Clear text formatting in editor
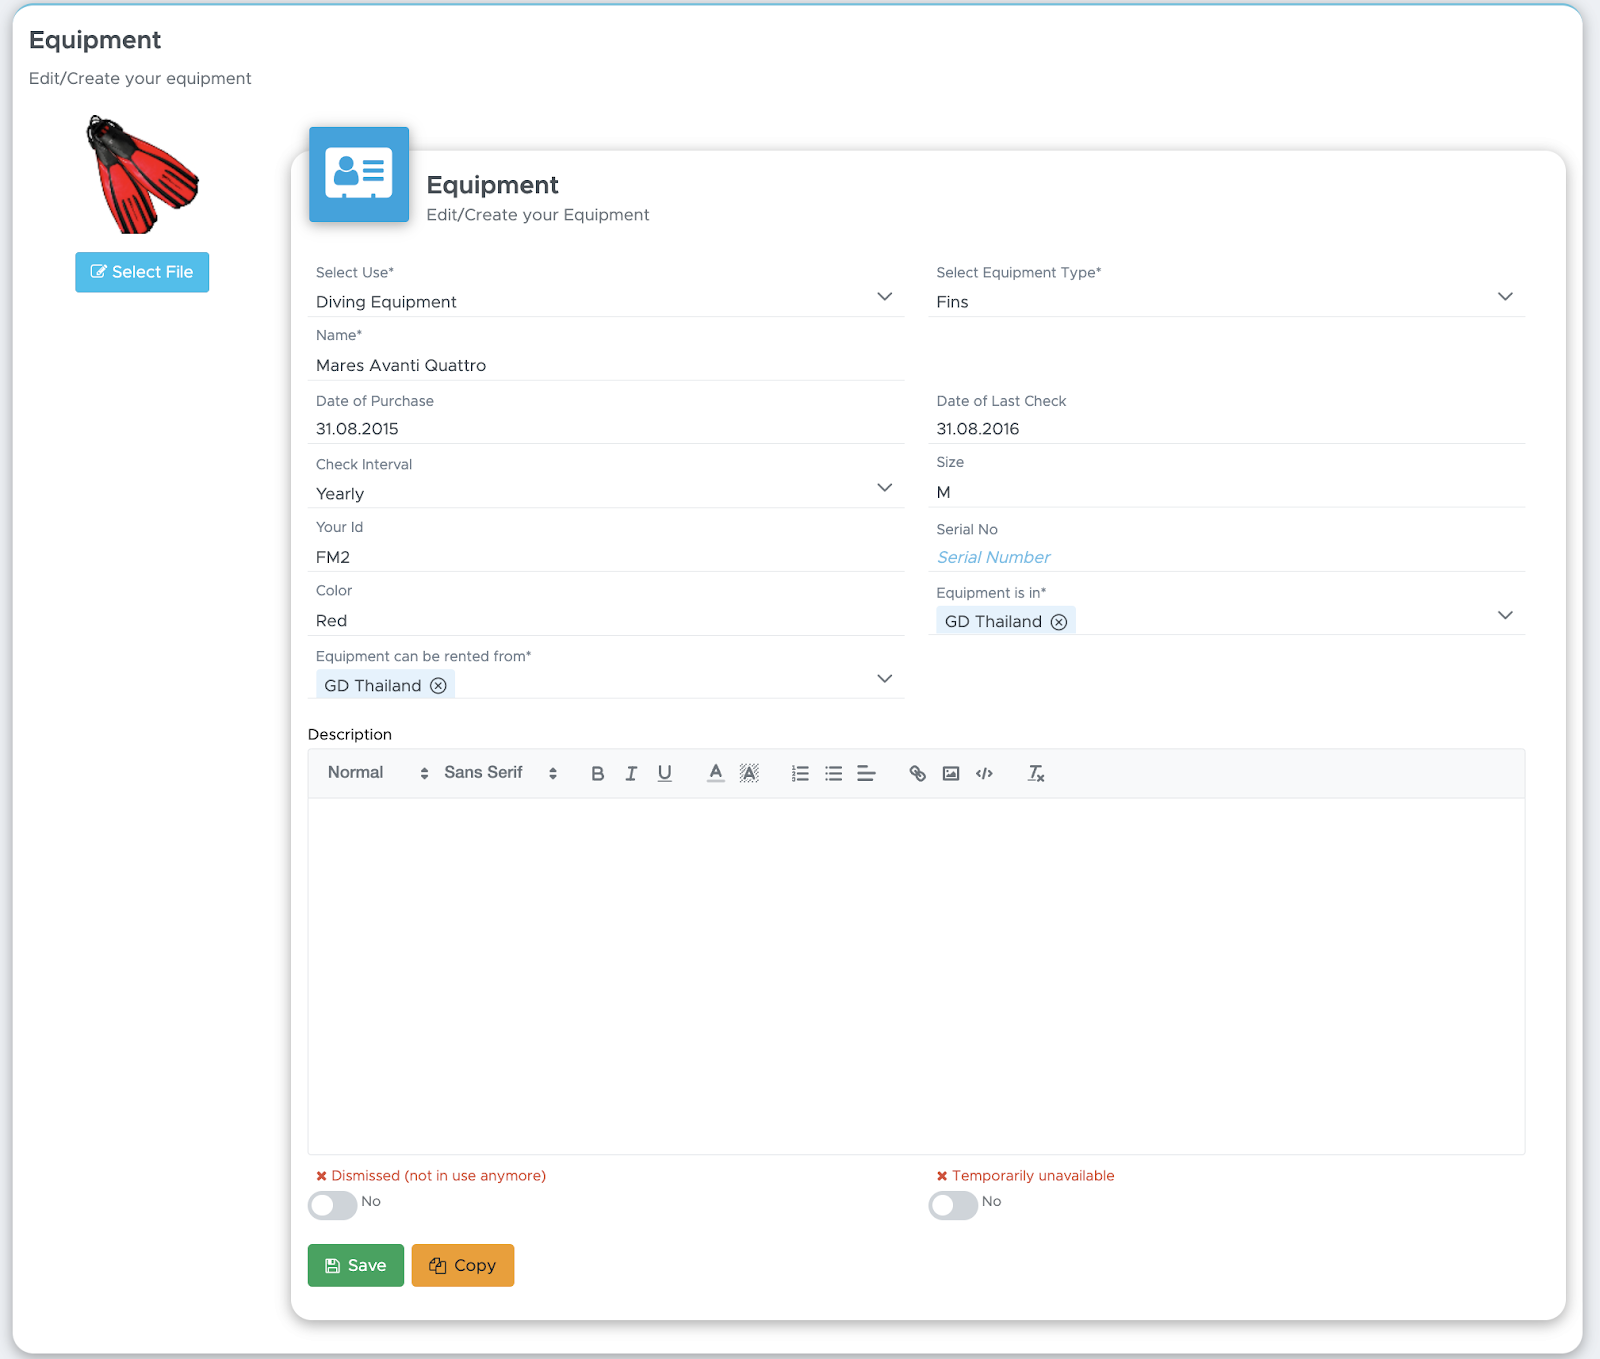The height and width of the screenshot is (1359, 1600). [1036, 773]
